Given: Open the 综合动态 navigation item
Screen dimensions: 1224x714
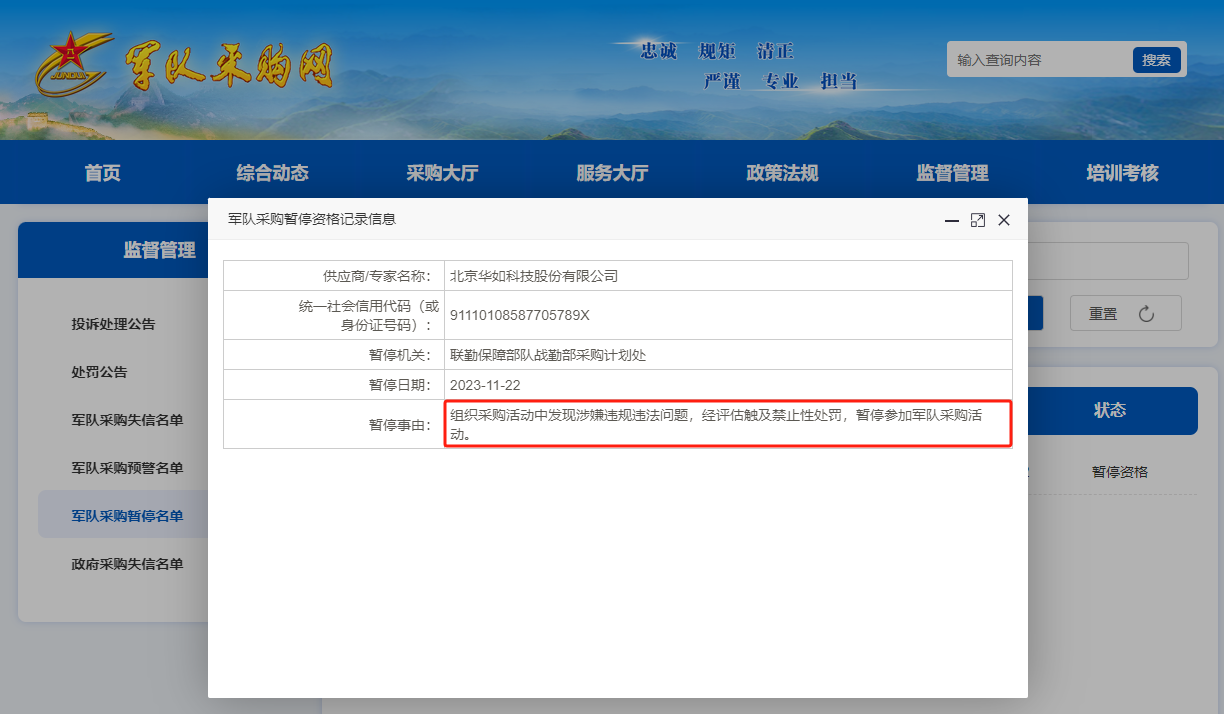Looking at the screenshot, I should (x=272, y=173).
